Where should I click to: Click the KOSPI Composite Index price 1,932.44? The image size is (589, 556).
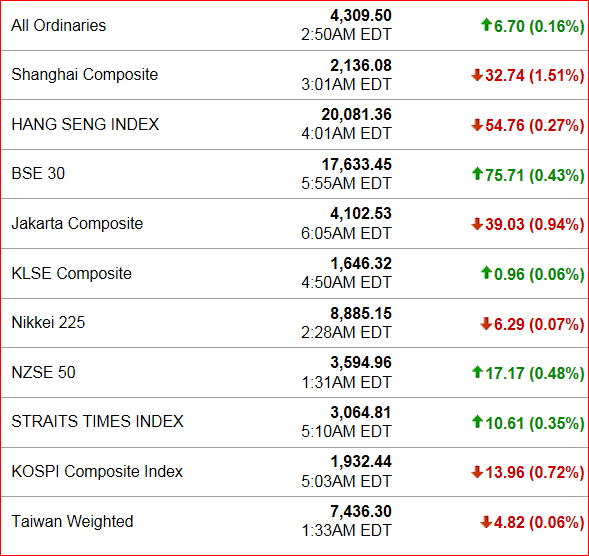point(361,462)
